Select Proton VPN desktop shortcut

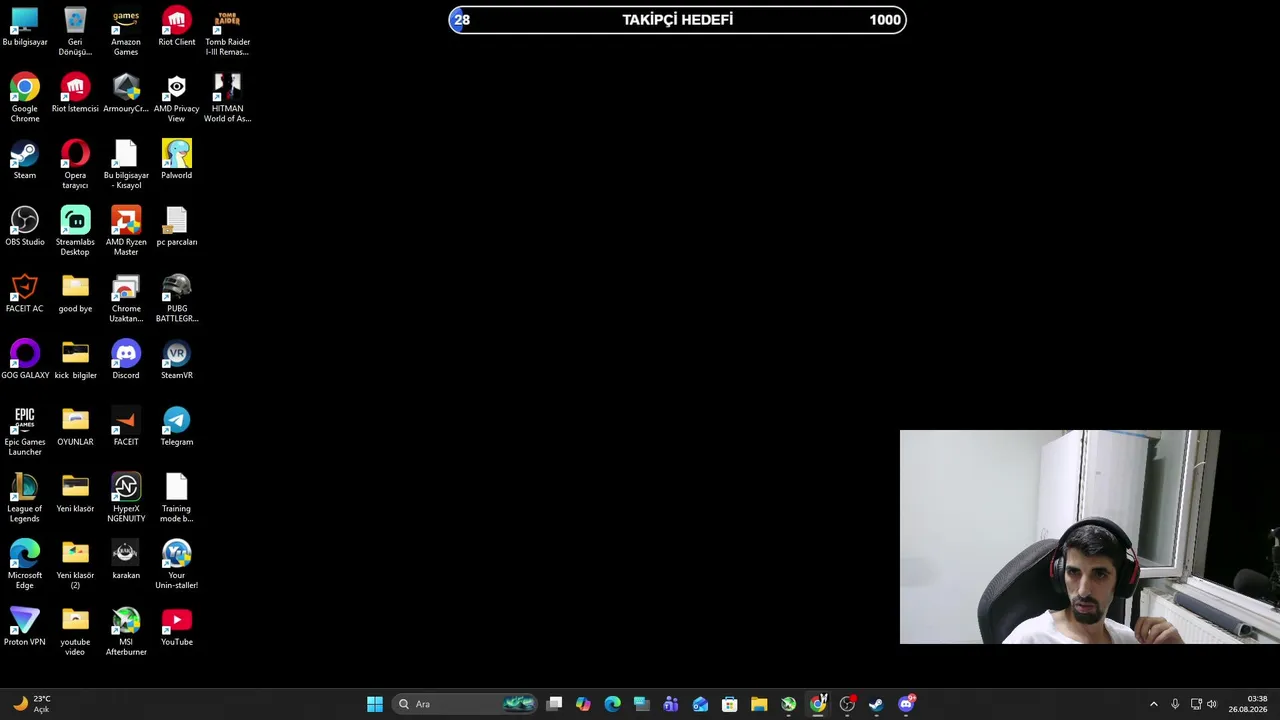point(25,627)
